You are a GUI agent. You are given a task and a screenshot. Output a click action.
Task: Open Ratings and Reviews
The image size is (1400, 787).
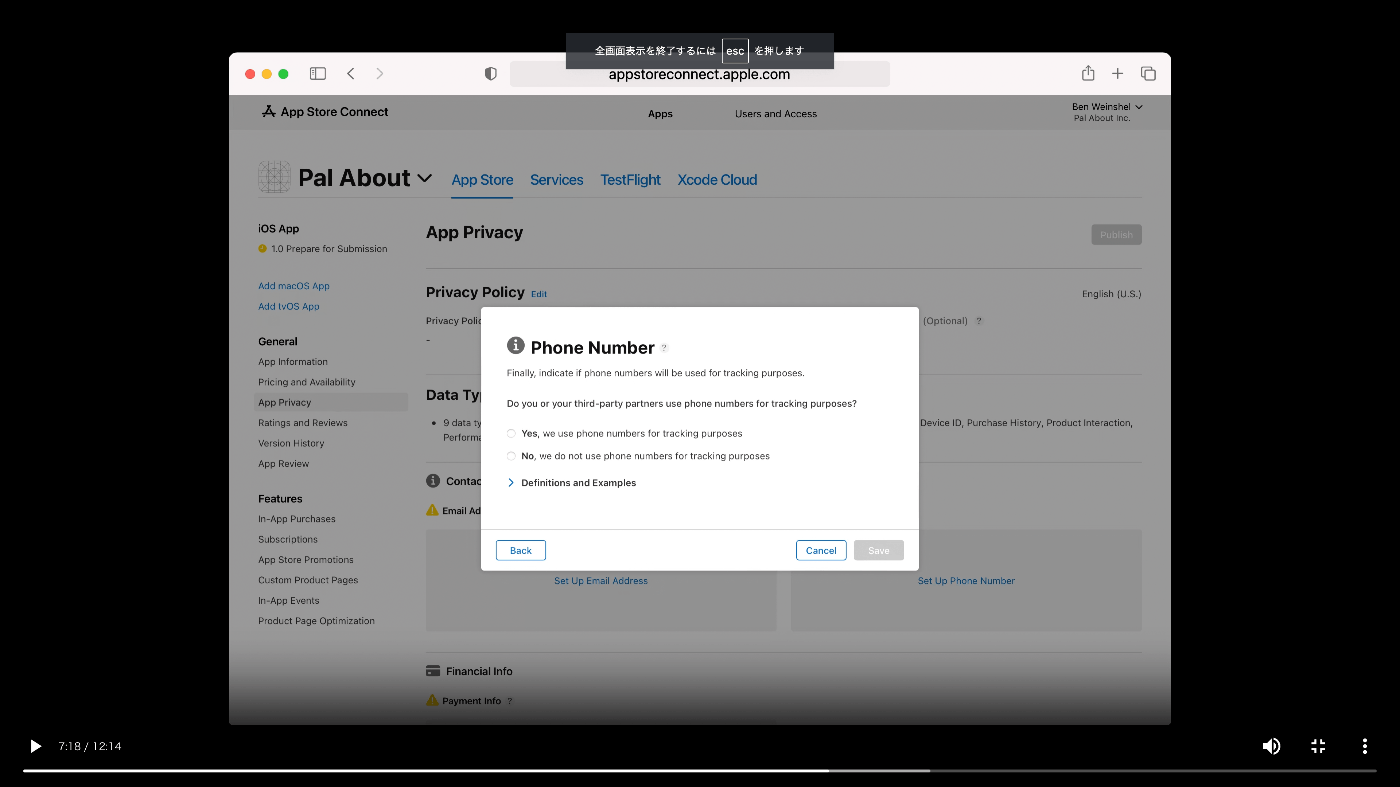303,423
